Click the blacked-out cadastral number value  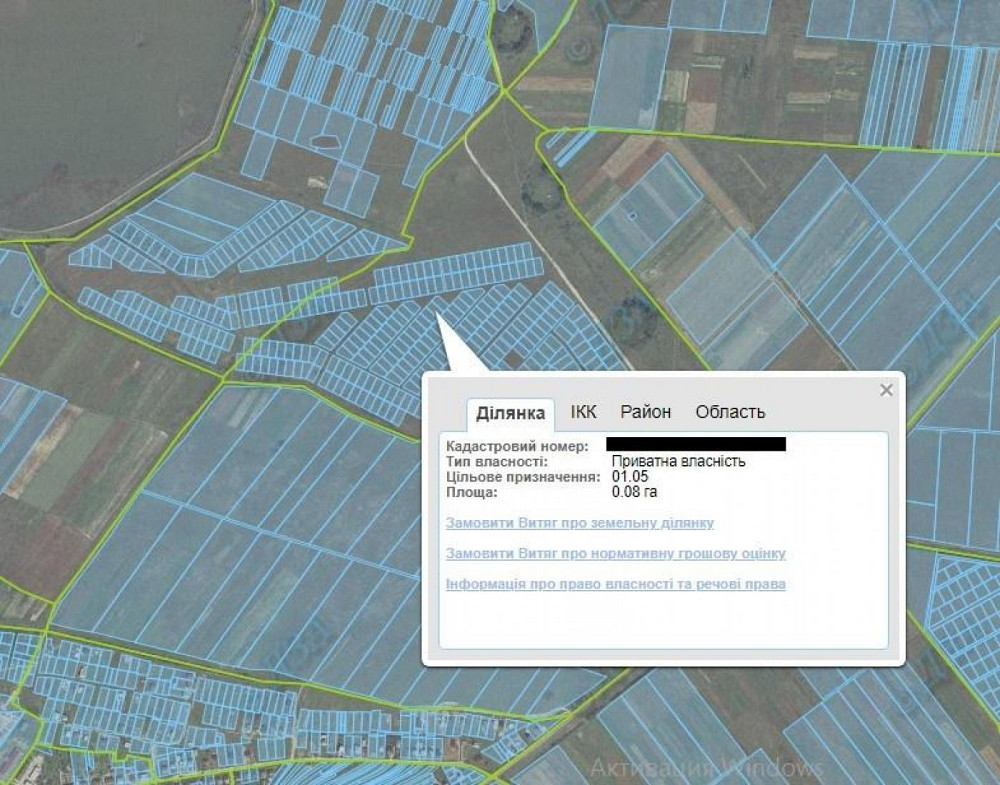pos(696,444)
